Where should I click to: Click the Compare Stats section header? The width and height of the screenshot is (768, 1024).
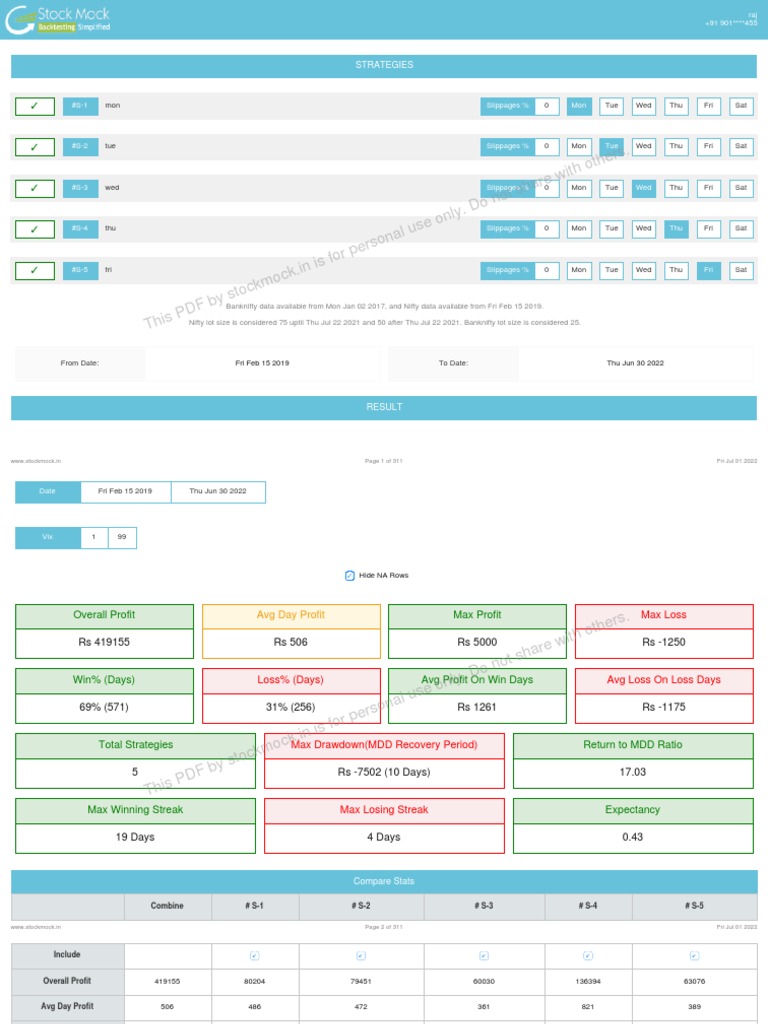pyautogui.click(x=384, y=881)
